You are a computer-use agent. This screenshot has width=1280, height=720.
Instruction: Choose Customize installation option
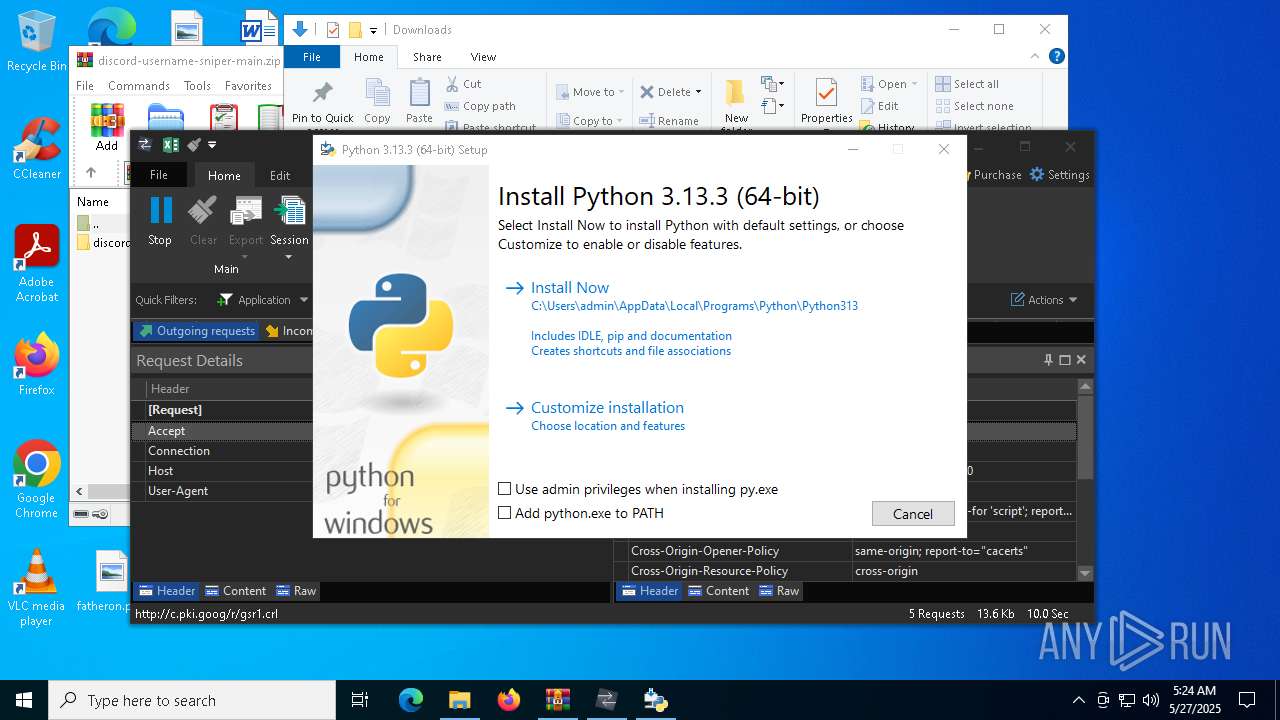pyautogui.click(x=607, y=408)
